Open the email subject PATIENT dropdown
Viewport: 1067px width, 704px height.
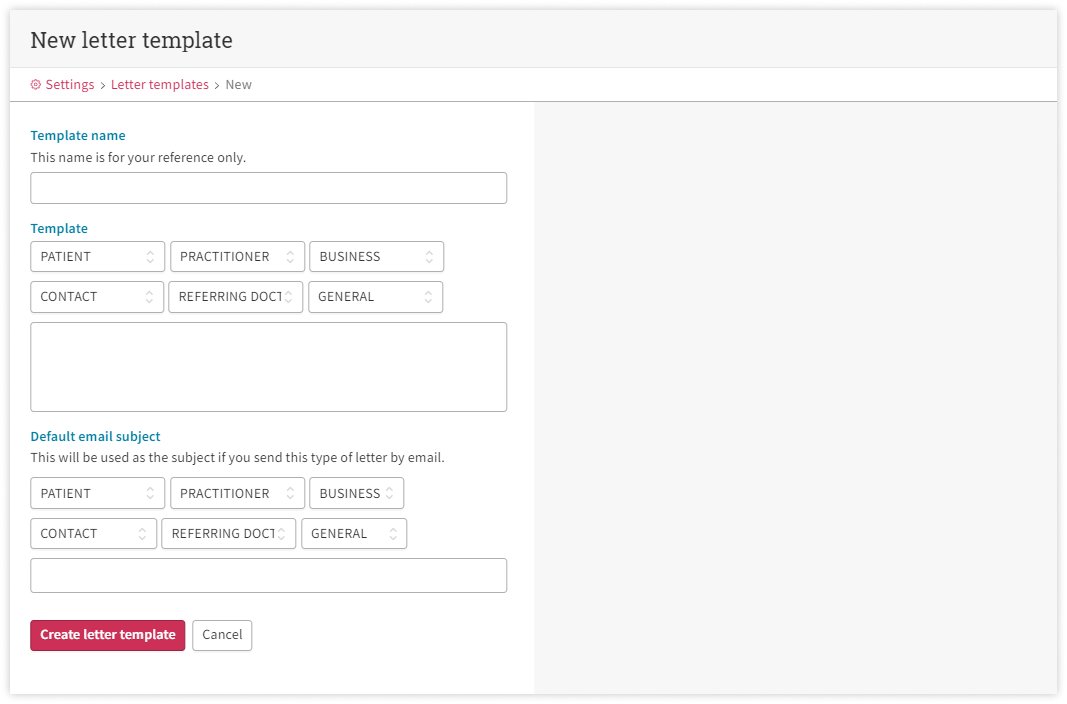tap(97, 494)
